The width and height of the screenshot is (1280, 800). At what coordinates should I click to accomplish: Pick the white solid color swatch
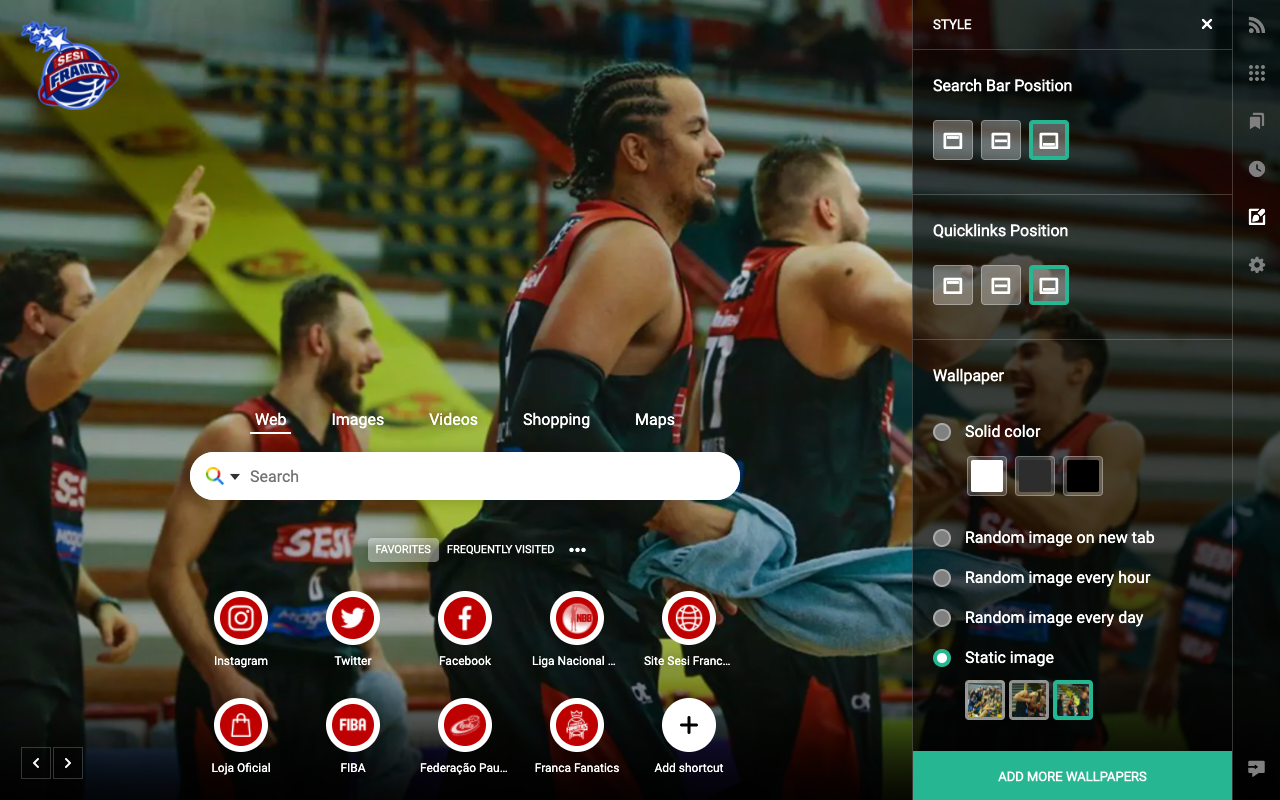[987, 476]
